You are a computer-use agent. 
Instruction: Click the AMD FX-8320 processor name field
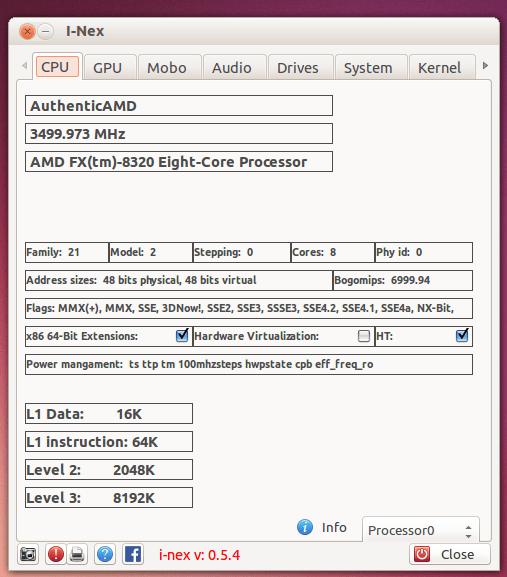coord(179,162)
